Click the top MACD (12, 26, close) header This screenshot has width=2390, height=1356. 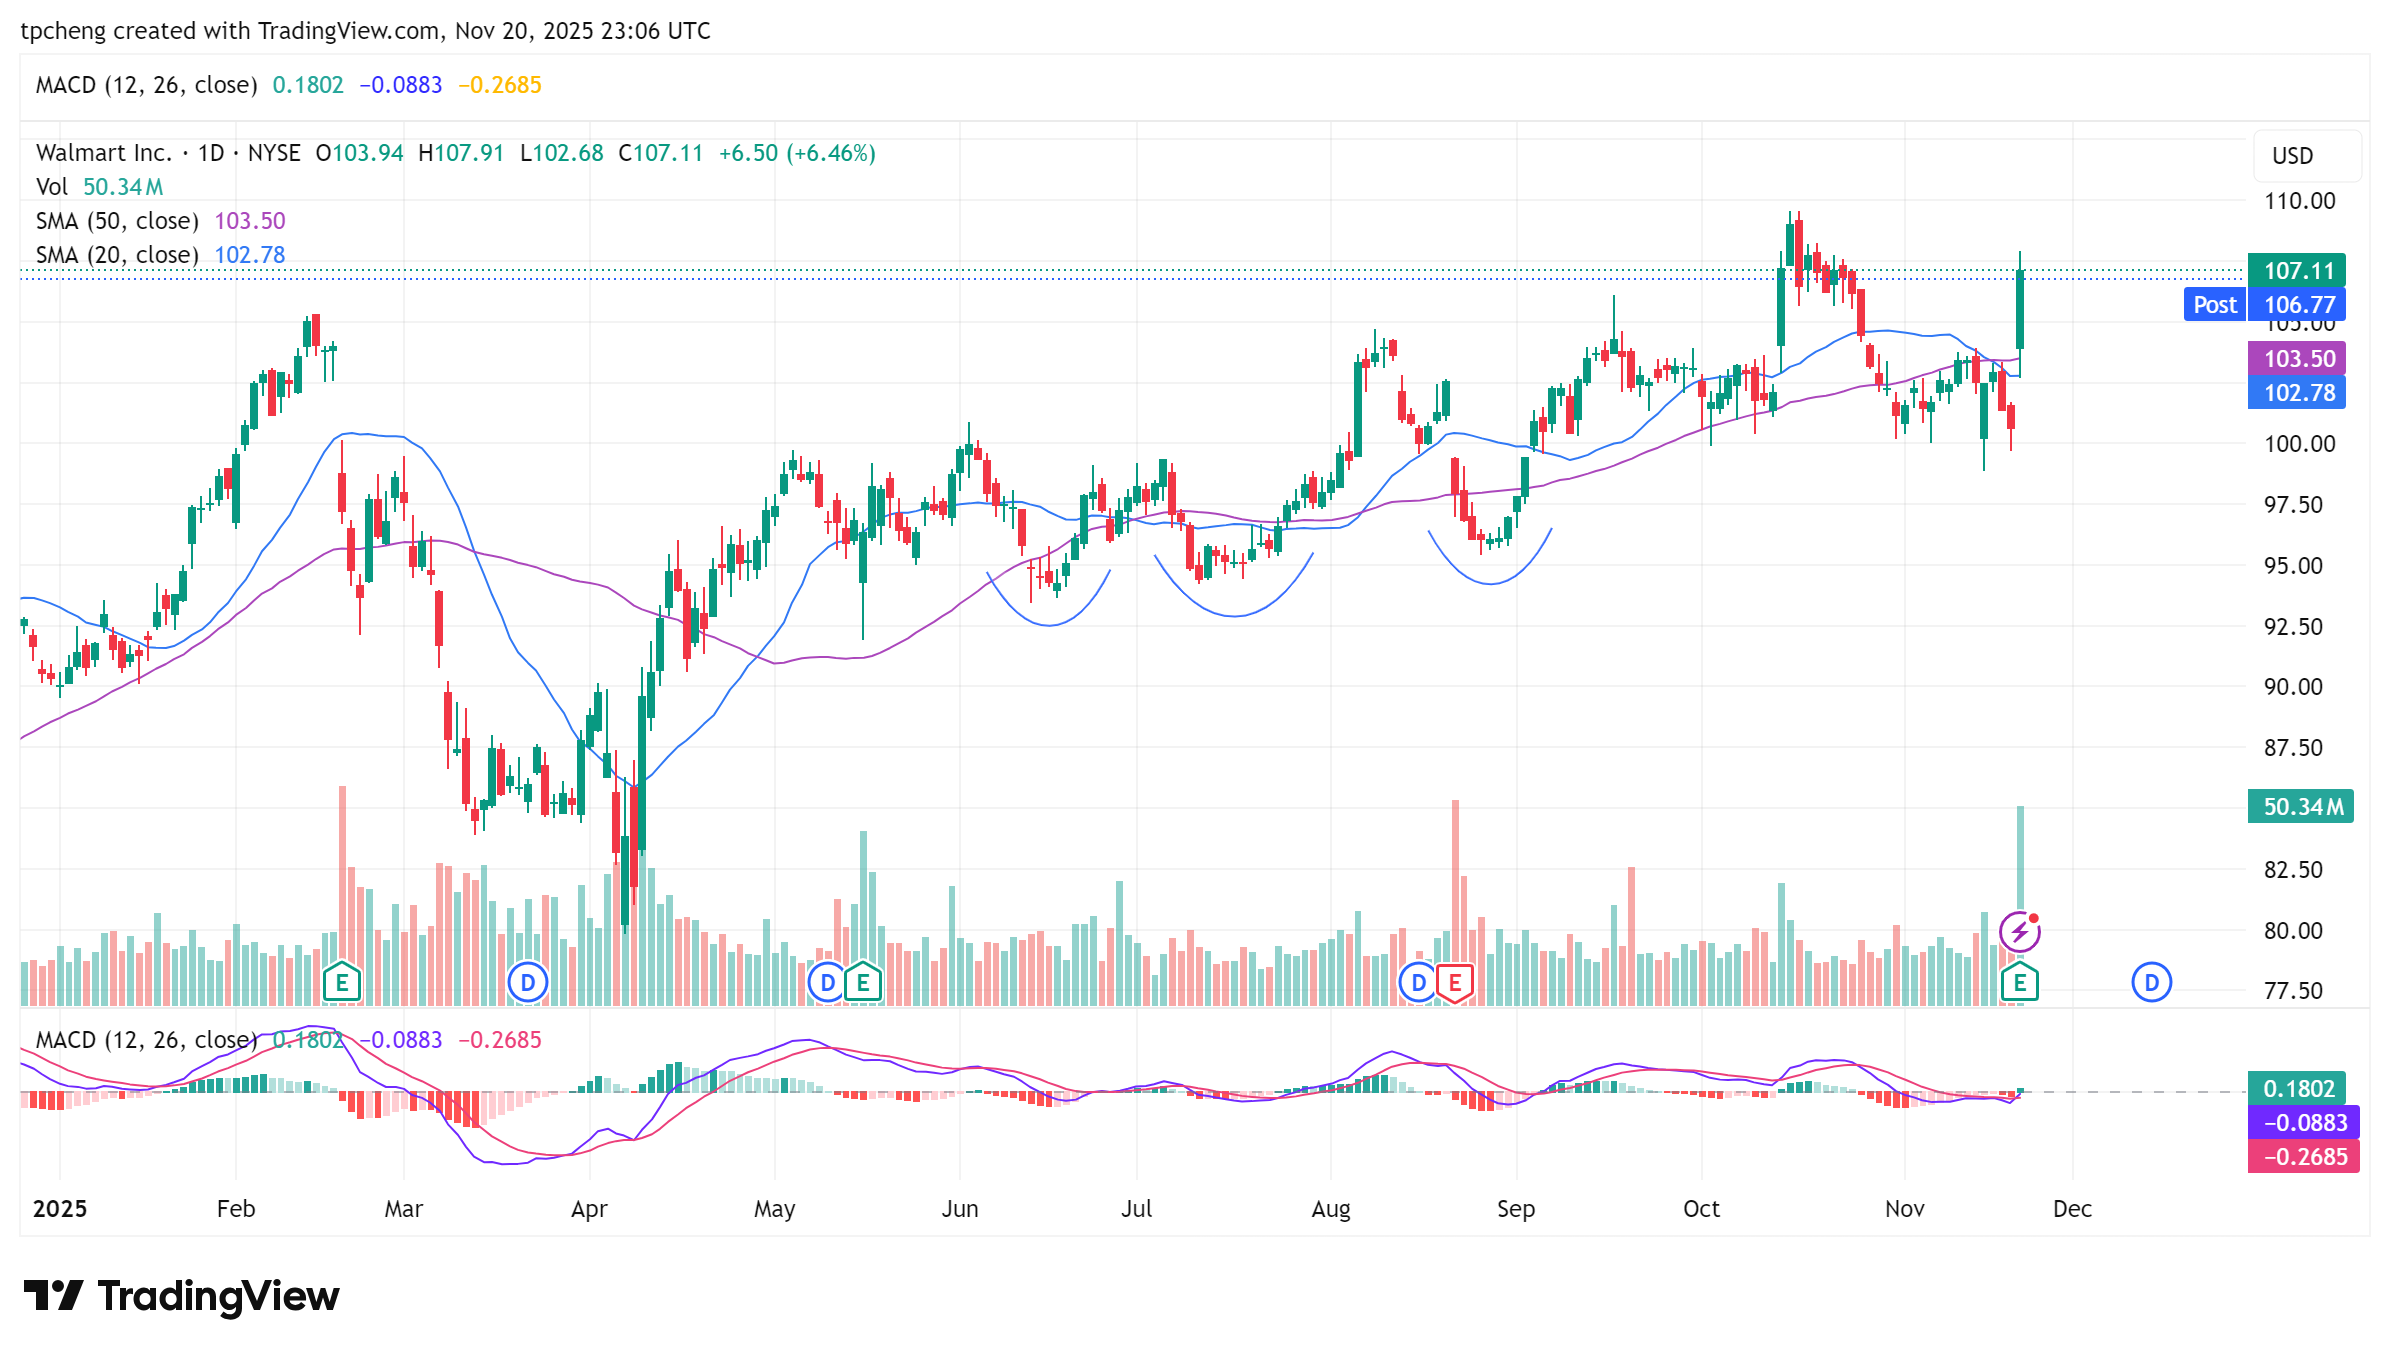point(146,85)
